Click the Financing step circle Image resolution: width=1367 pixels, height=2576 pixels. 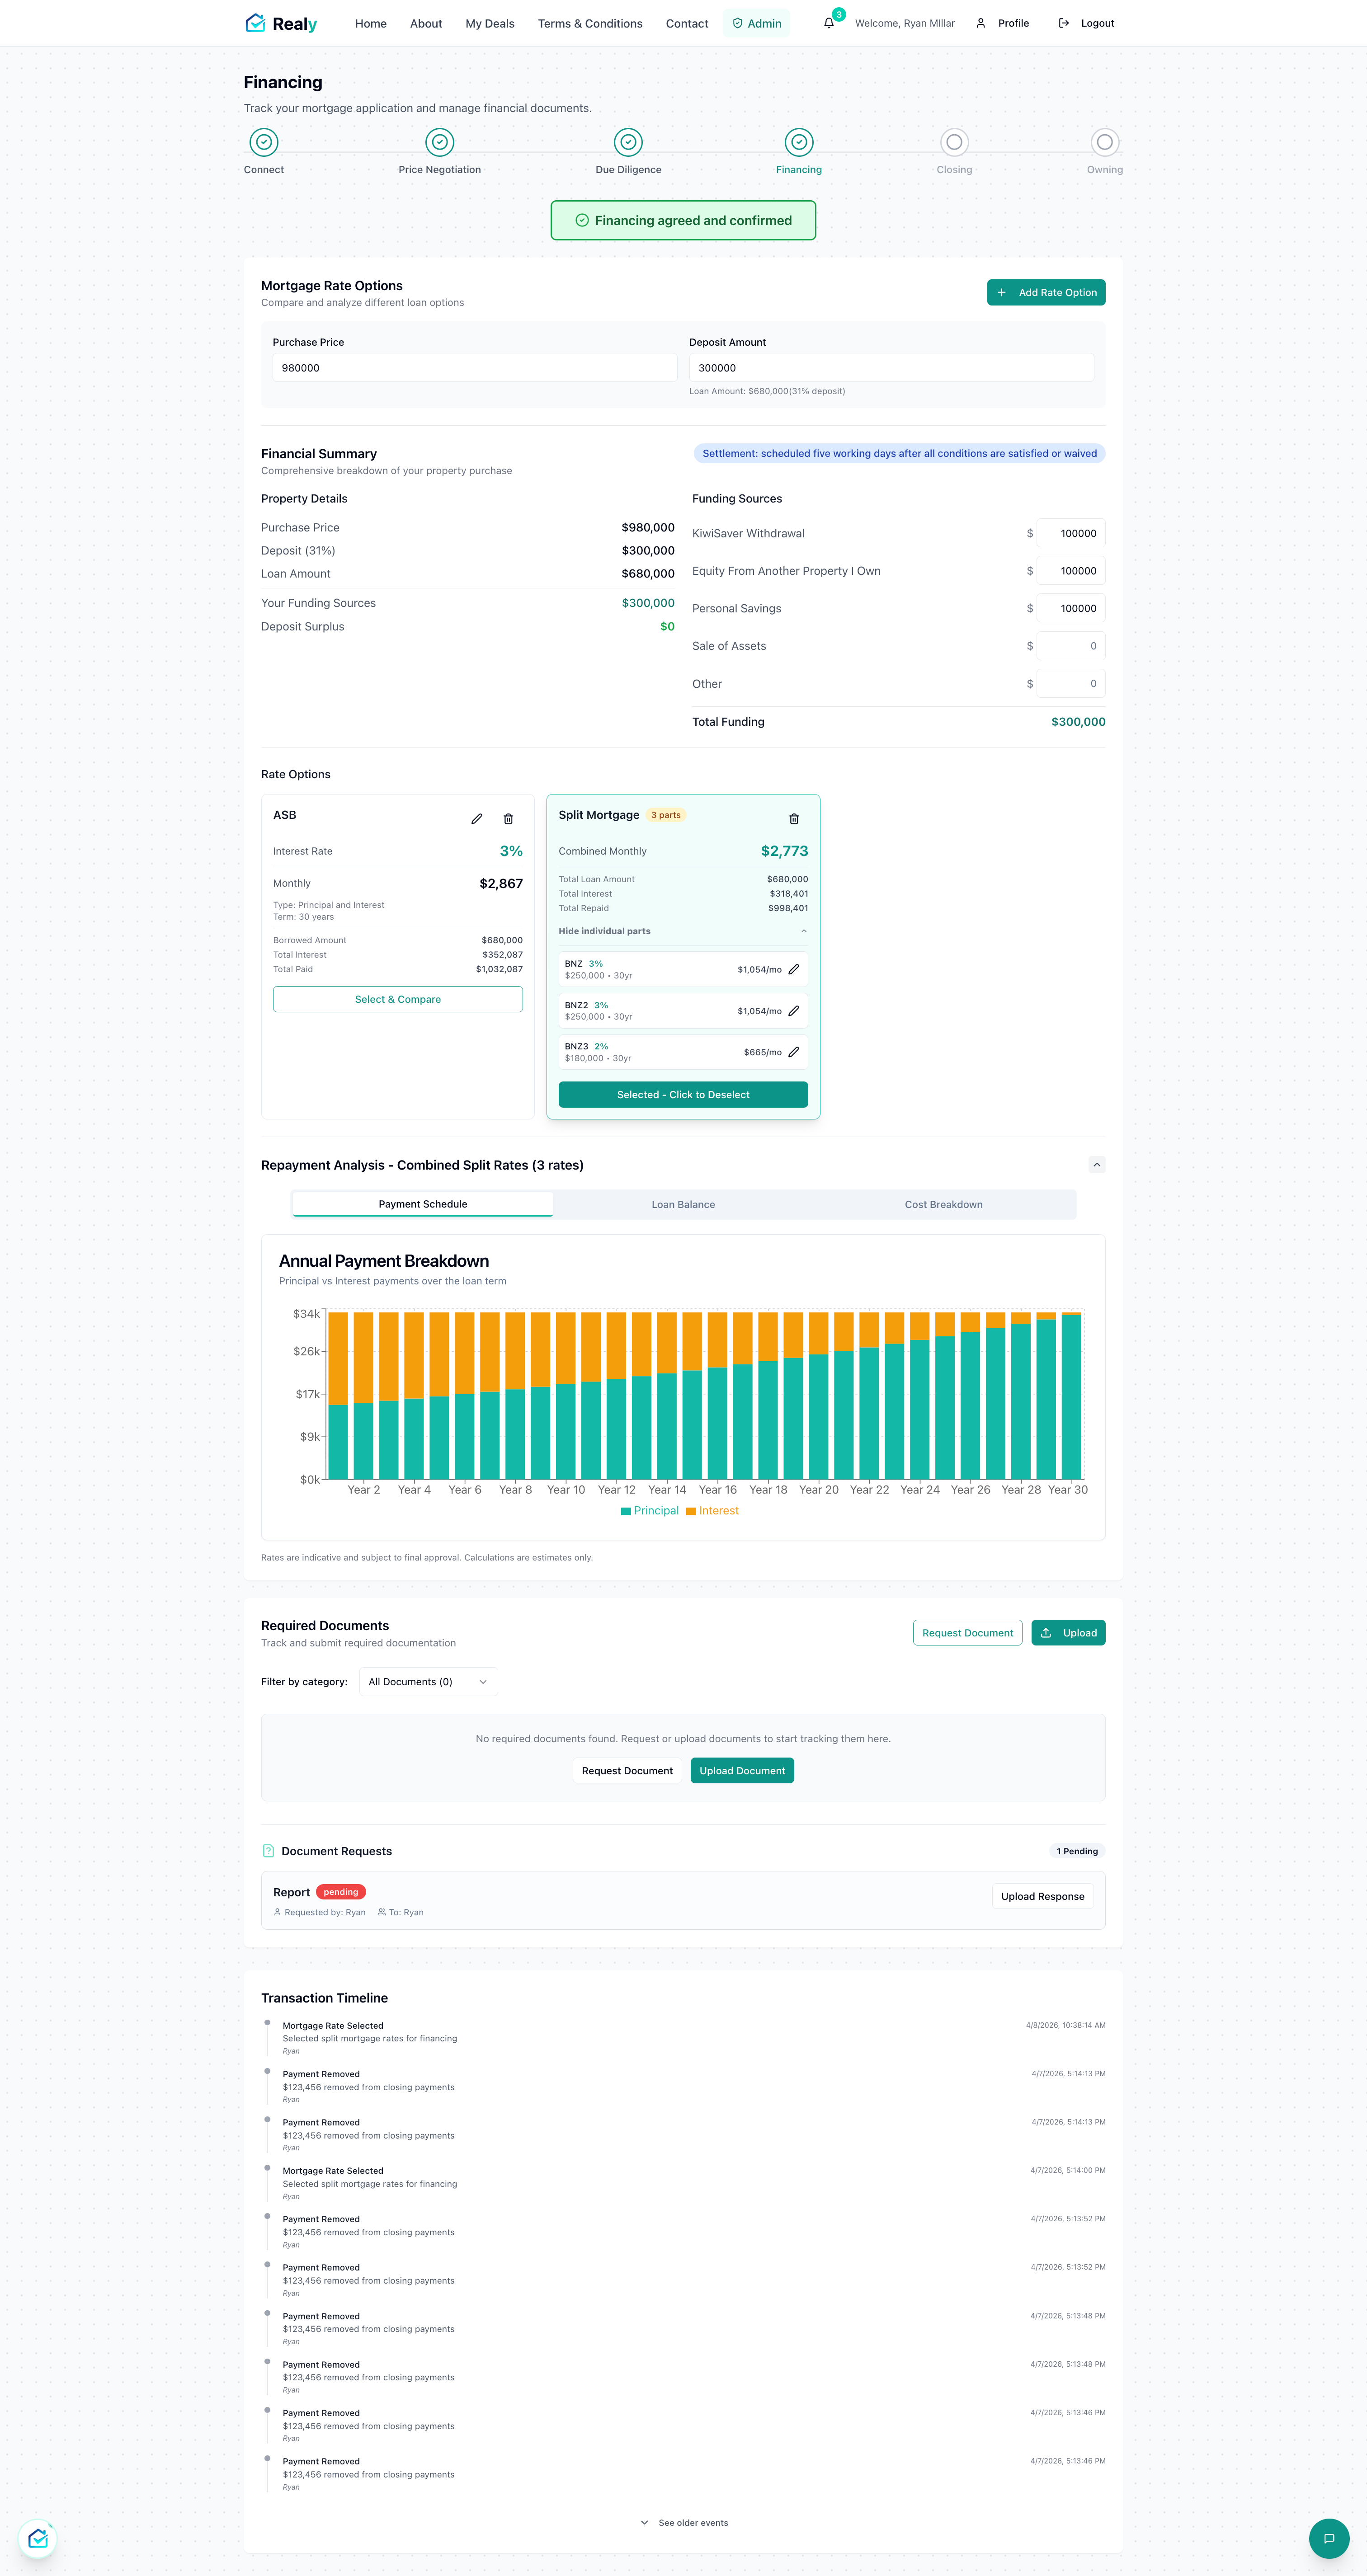point(799,142)
